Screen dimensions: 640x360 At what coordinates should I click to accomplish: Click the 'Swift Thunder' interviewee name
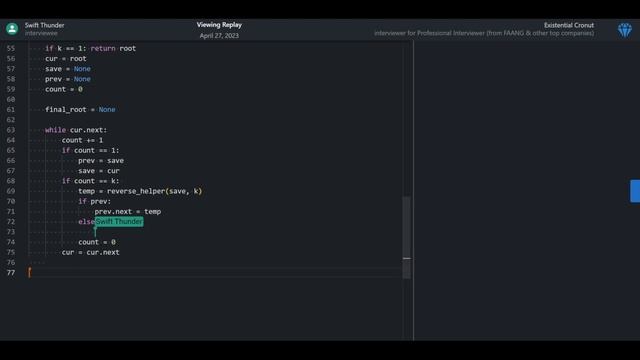tap(44, 25)
